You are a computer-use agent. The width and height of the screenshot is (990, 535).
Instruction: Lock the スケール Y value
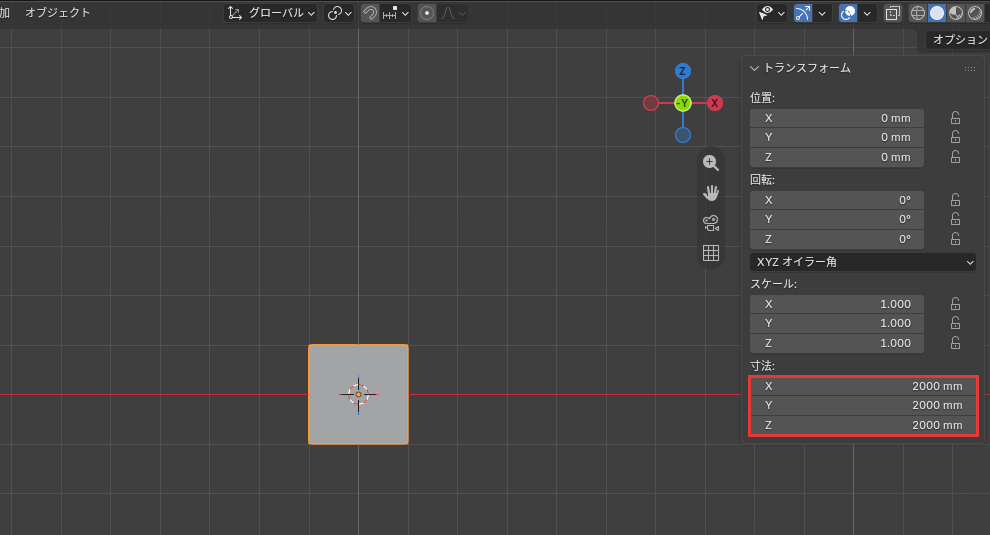coord(955,323)
